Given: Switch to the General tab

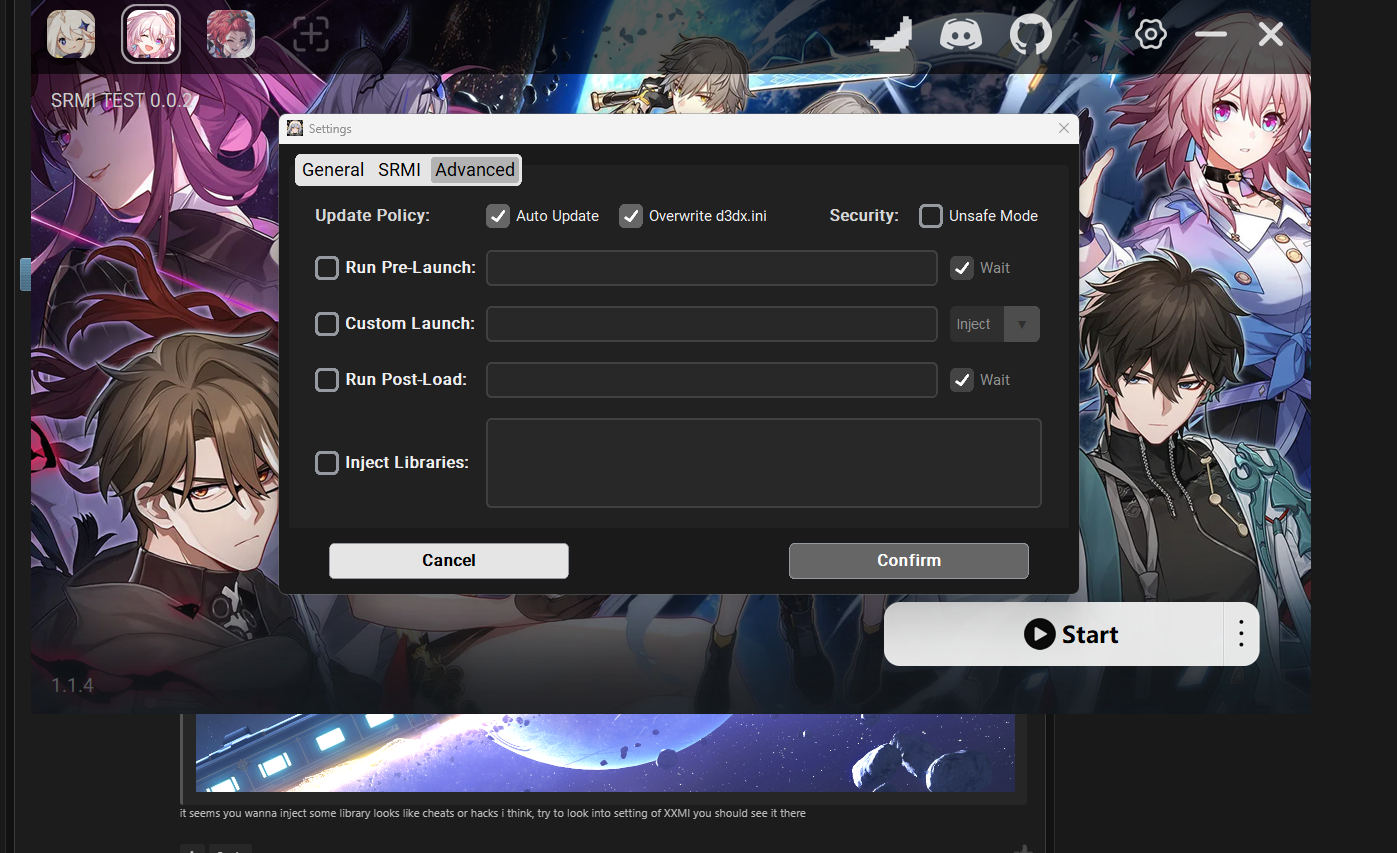Looking at the screenshot, I should pos(333,170).
